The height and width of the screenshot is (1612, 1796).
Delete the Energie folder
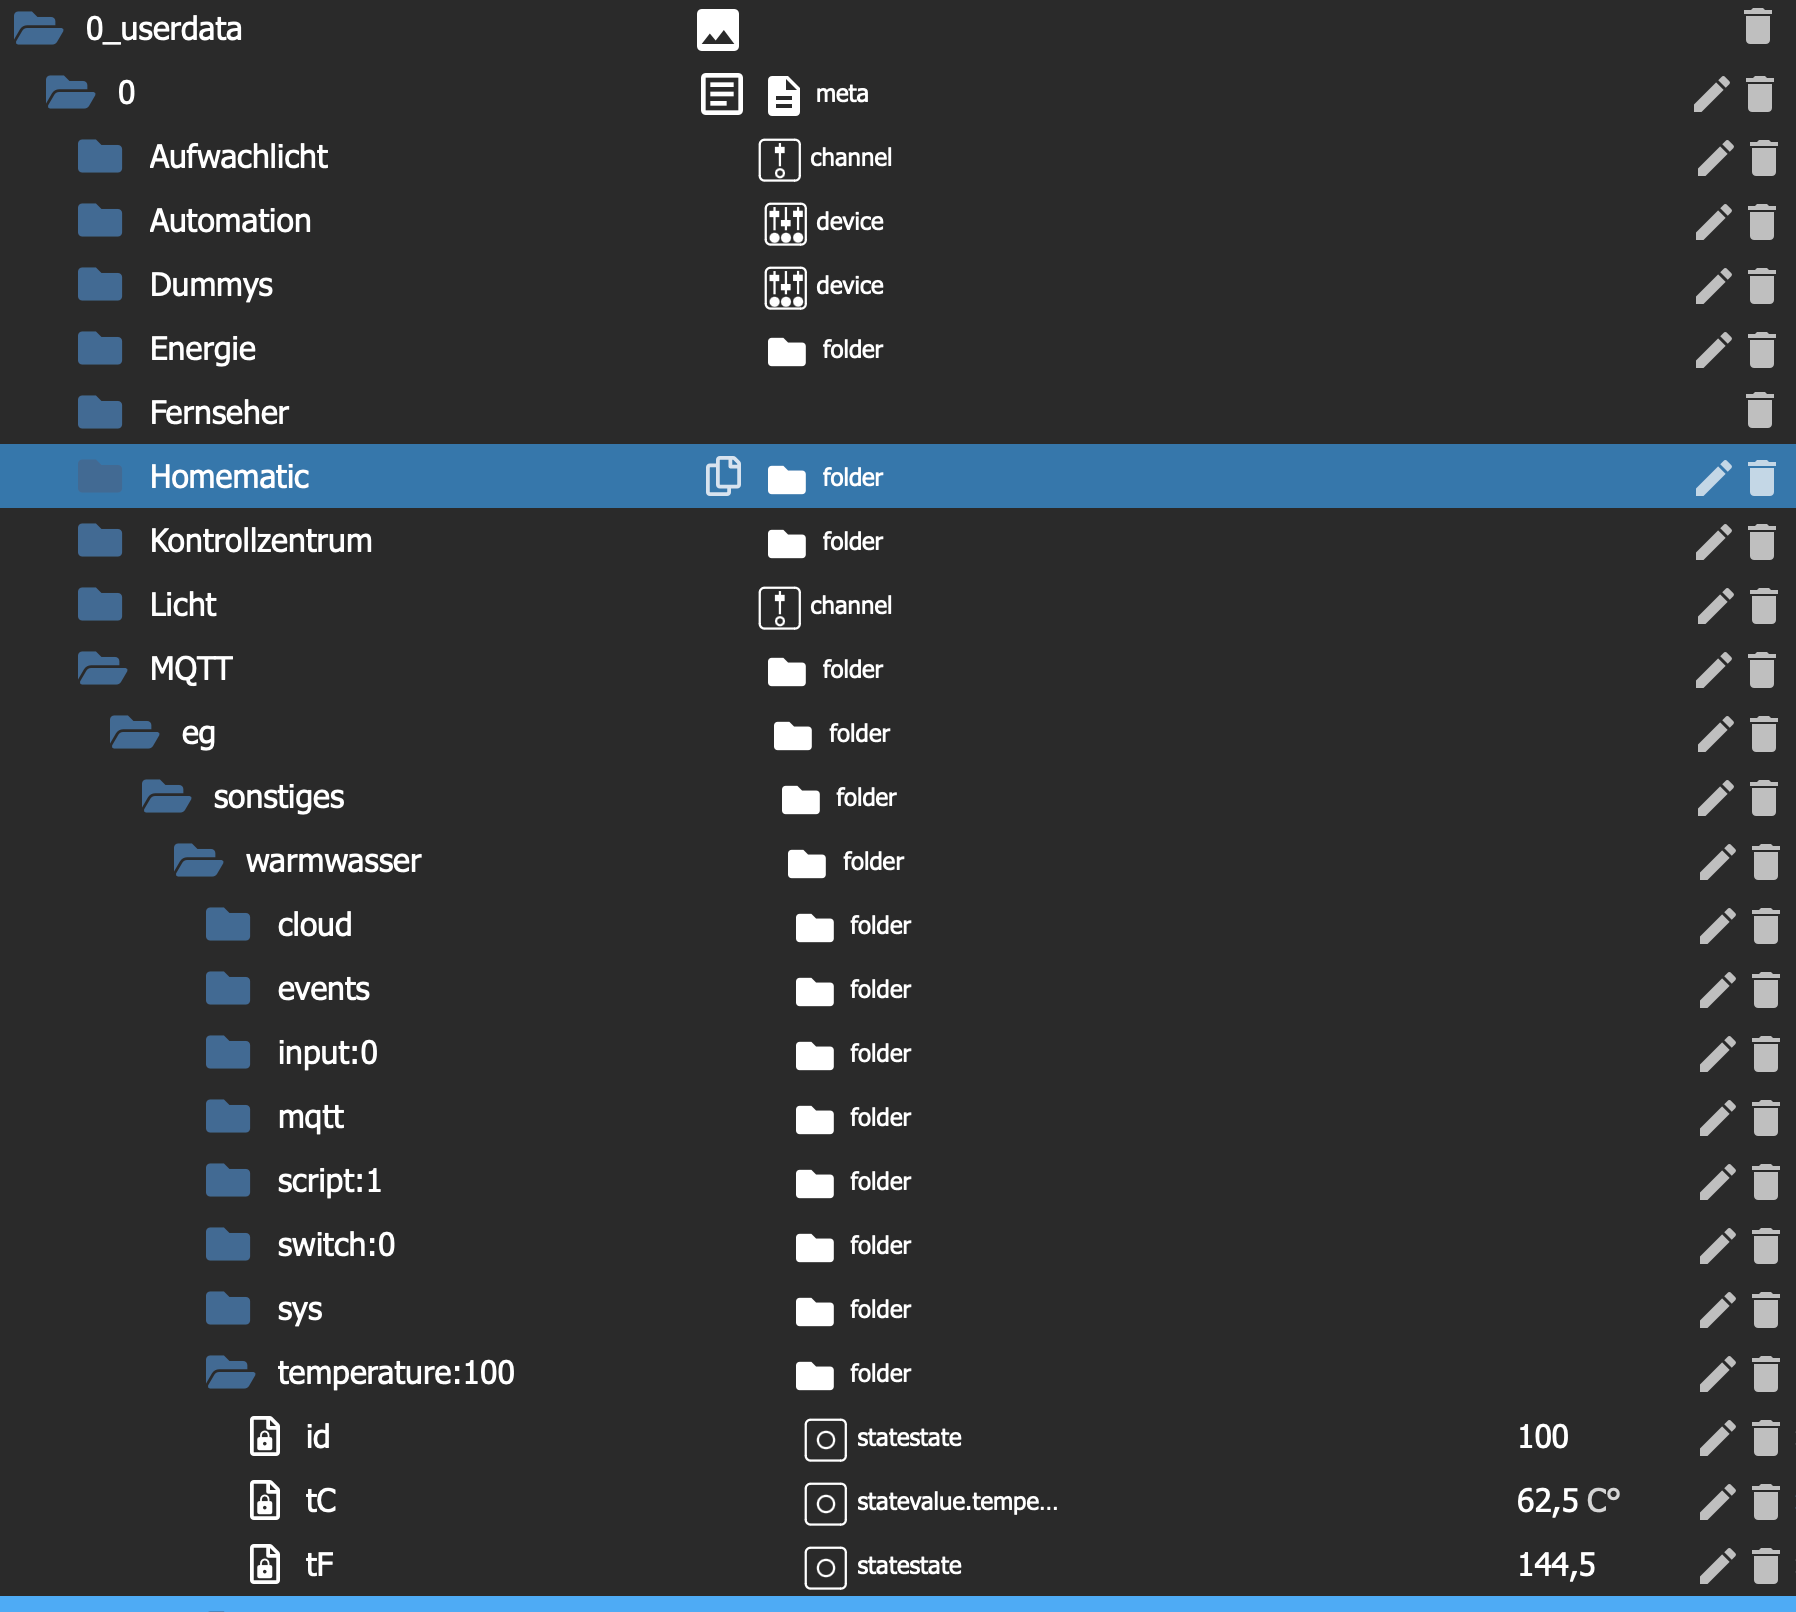[1762, 350]
